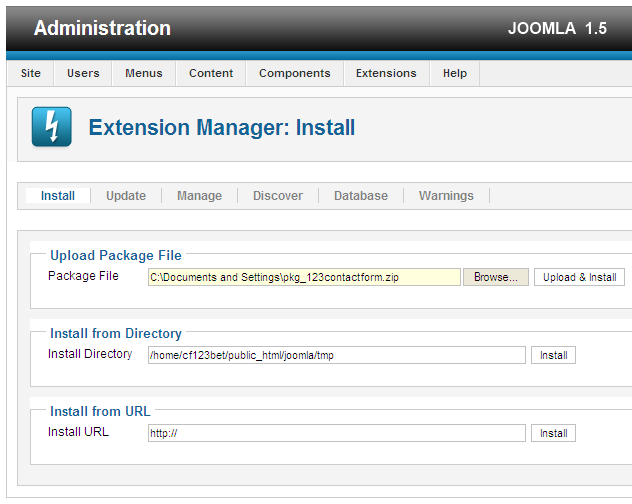Open the Site menu
The width and height of the screenshot is (632, 504).
click(31, 73)
